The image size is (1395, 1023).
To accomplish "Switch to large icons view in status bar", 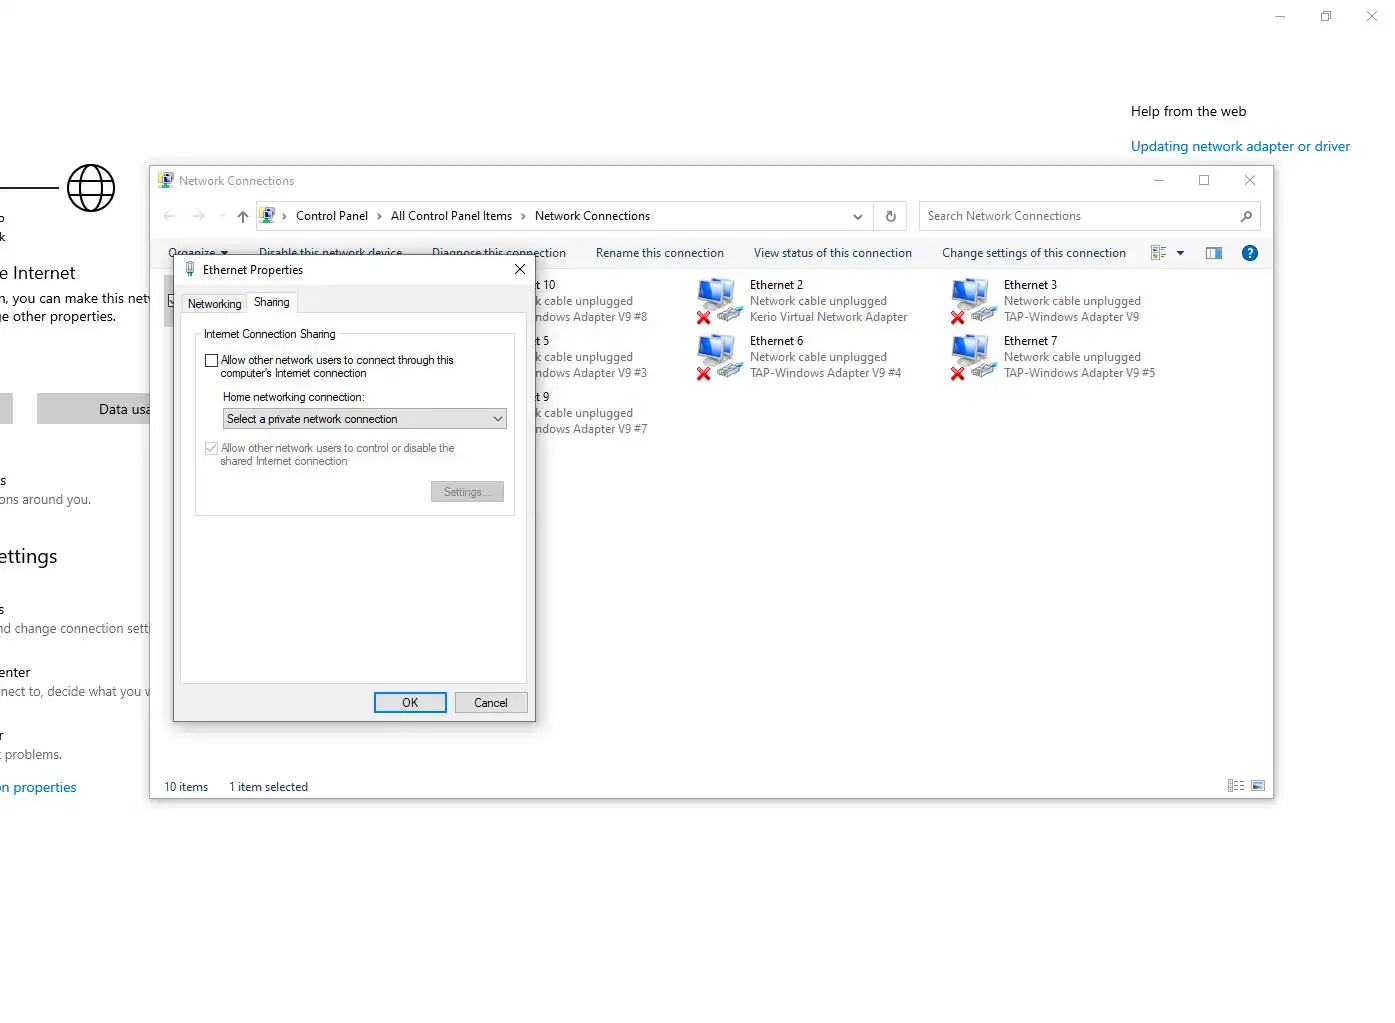I will click(x=1257, y=786).
